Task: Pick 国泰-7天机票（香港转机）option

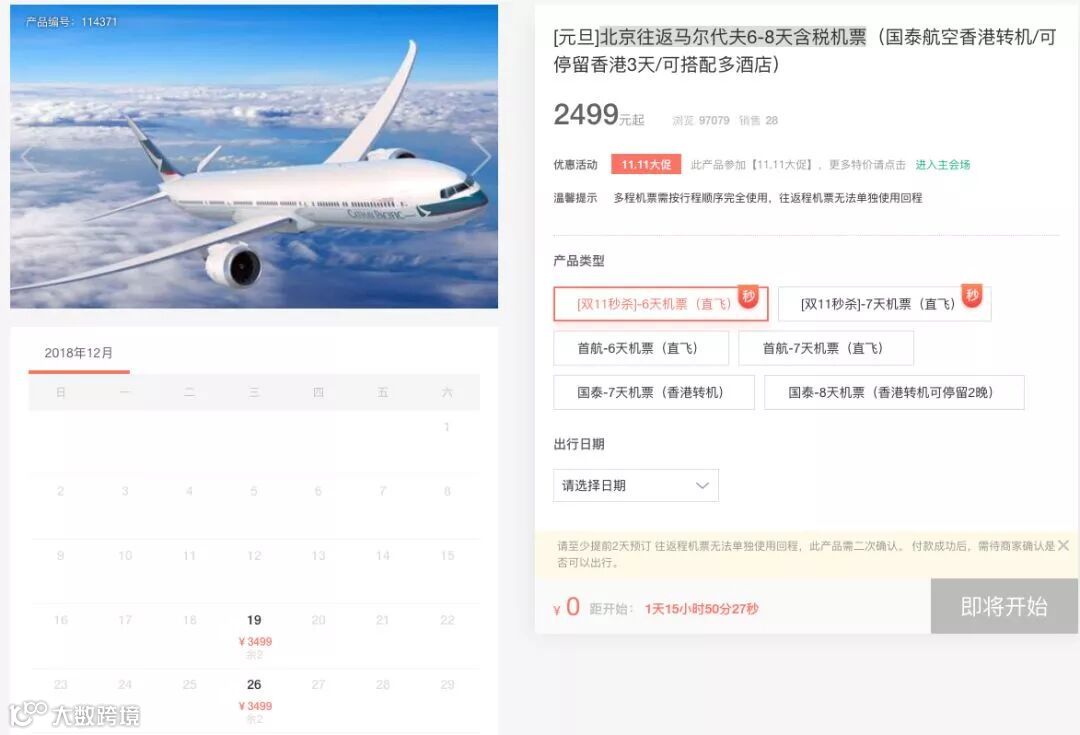Action: (x=654, y=393)
